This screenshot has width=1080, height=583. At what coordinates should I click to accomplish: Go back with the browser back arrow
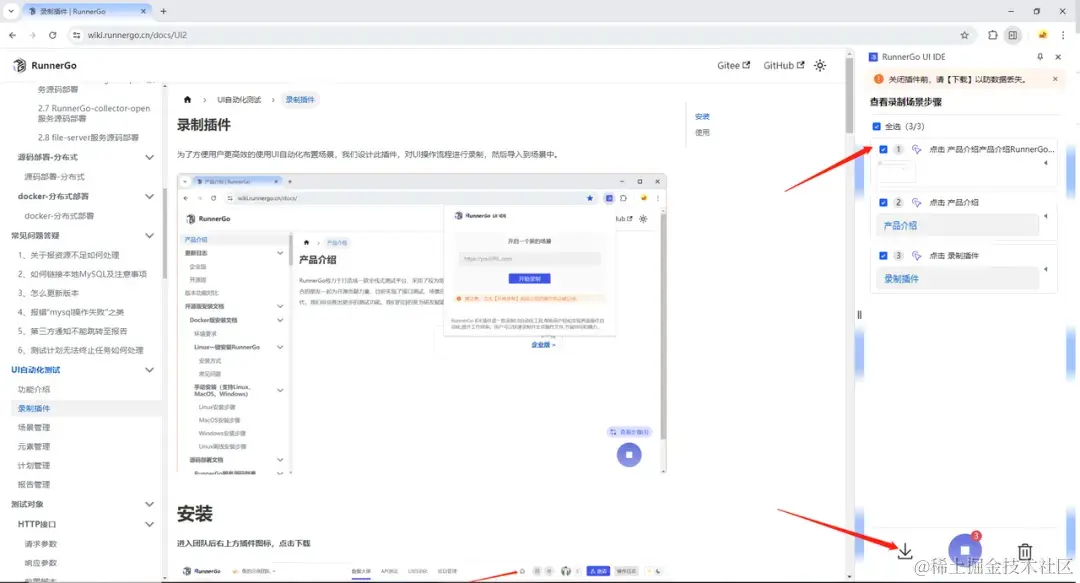coord(12,35)
